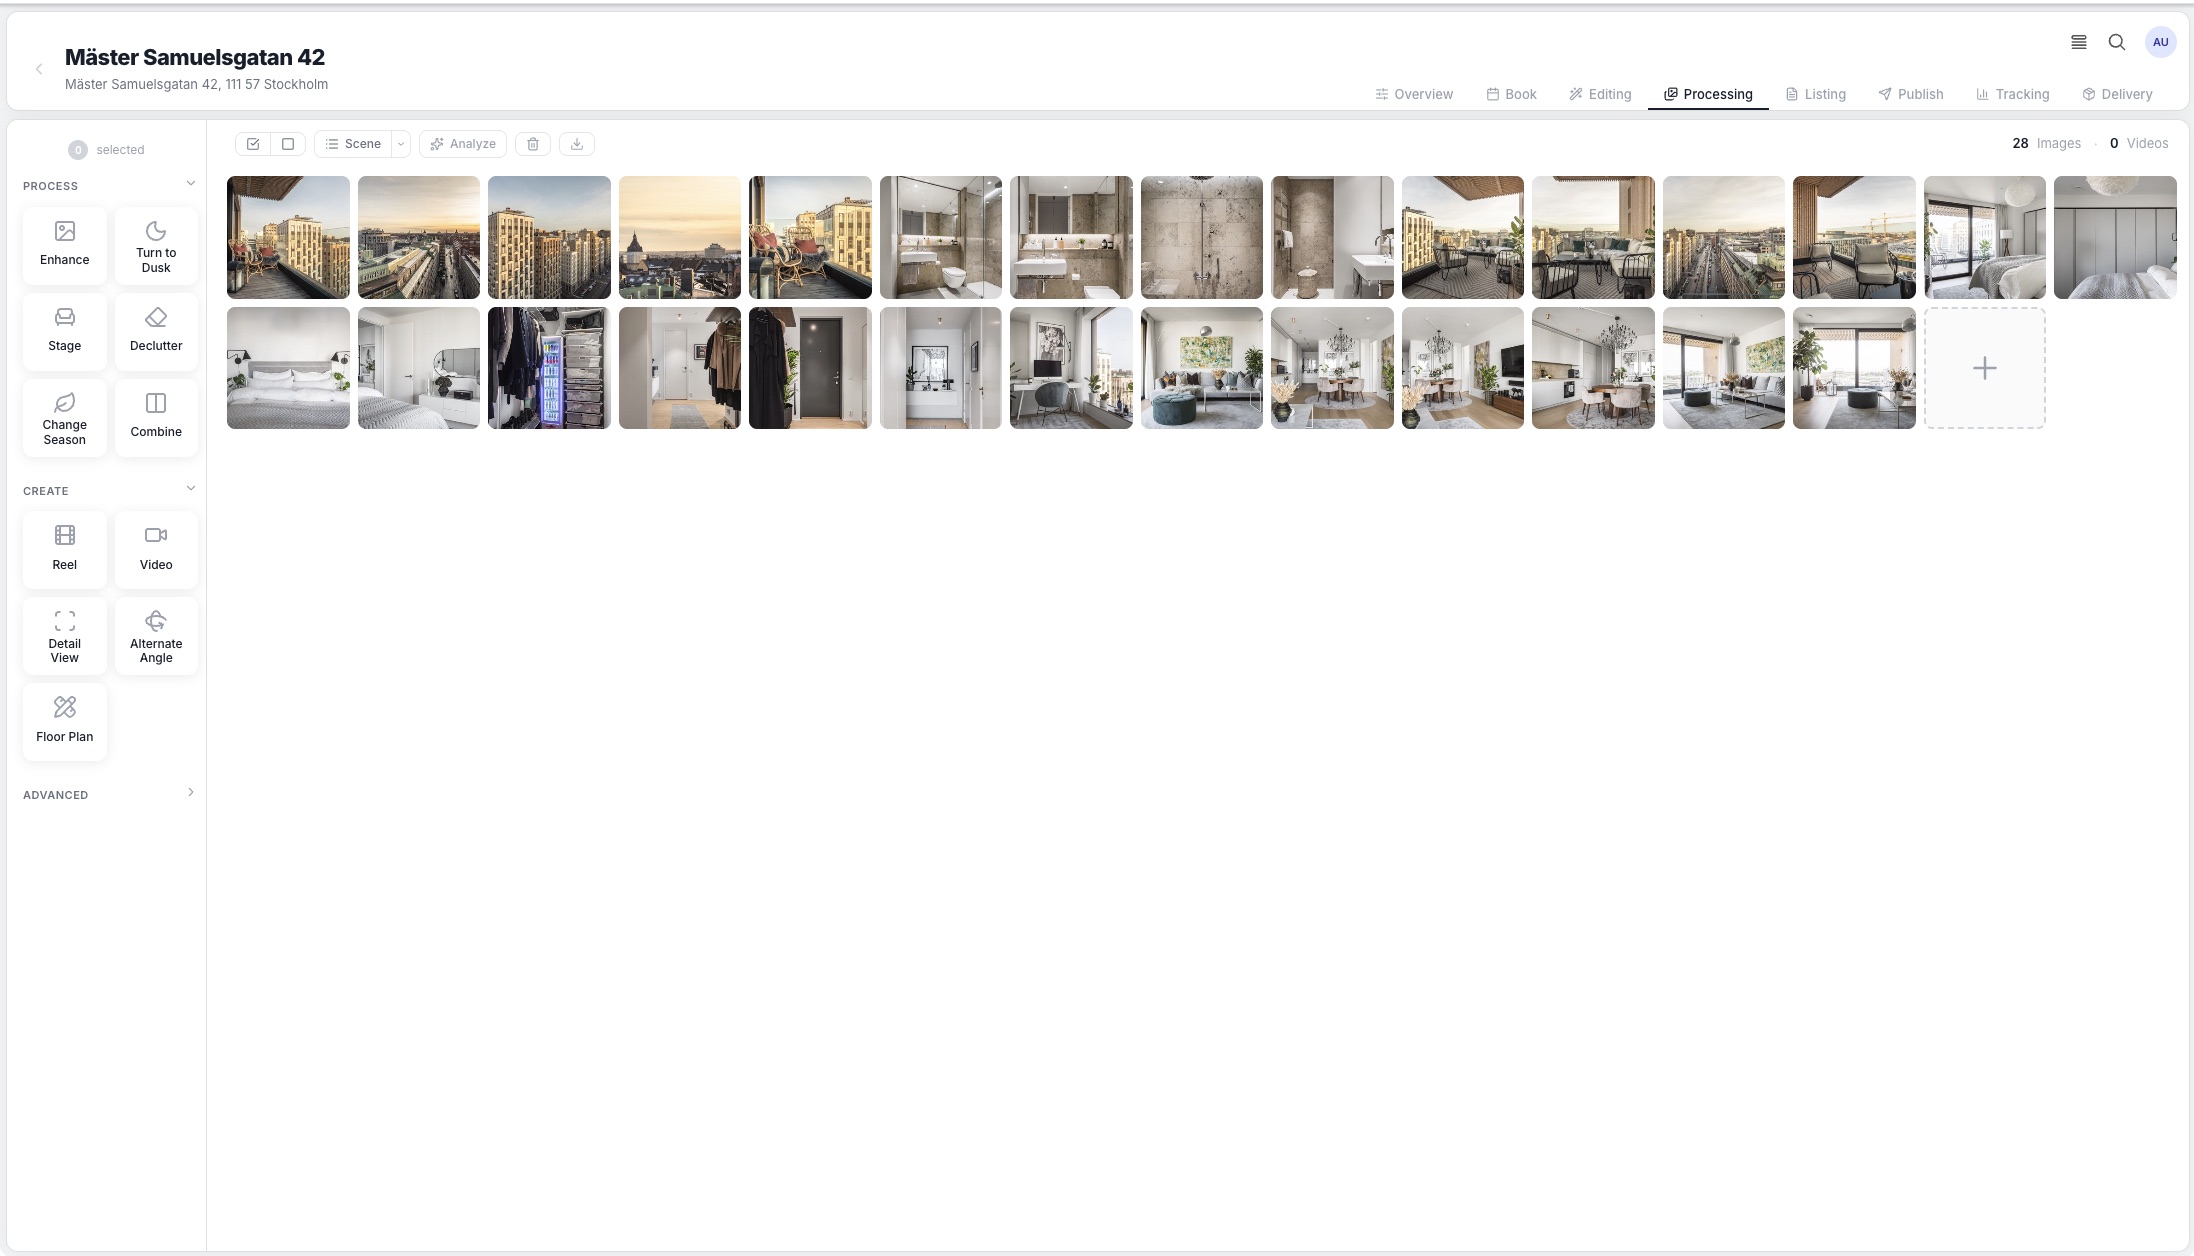Click the Scene grouping button
This screenshot has height=1256, width=2194.
pyautogui.click(x=353, y=144)
